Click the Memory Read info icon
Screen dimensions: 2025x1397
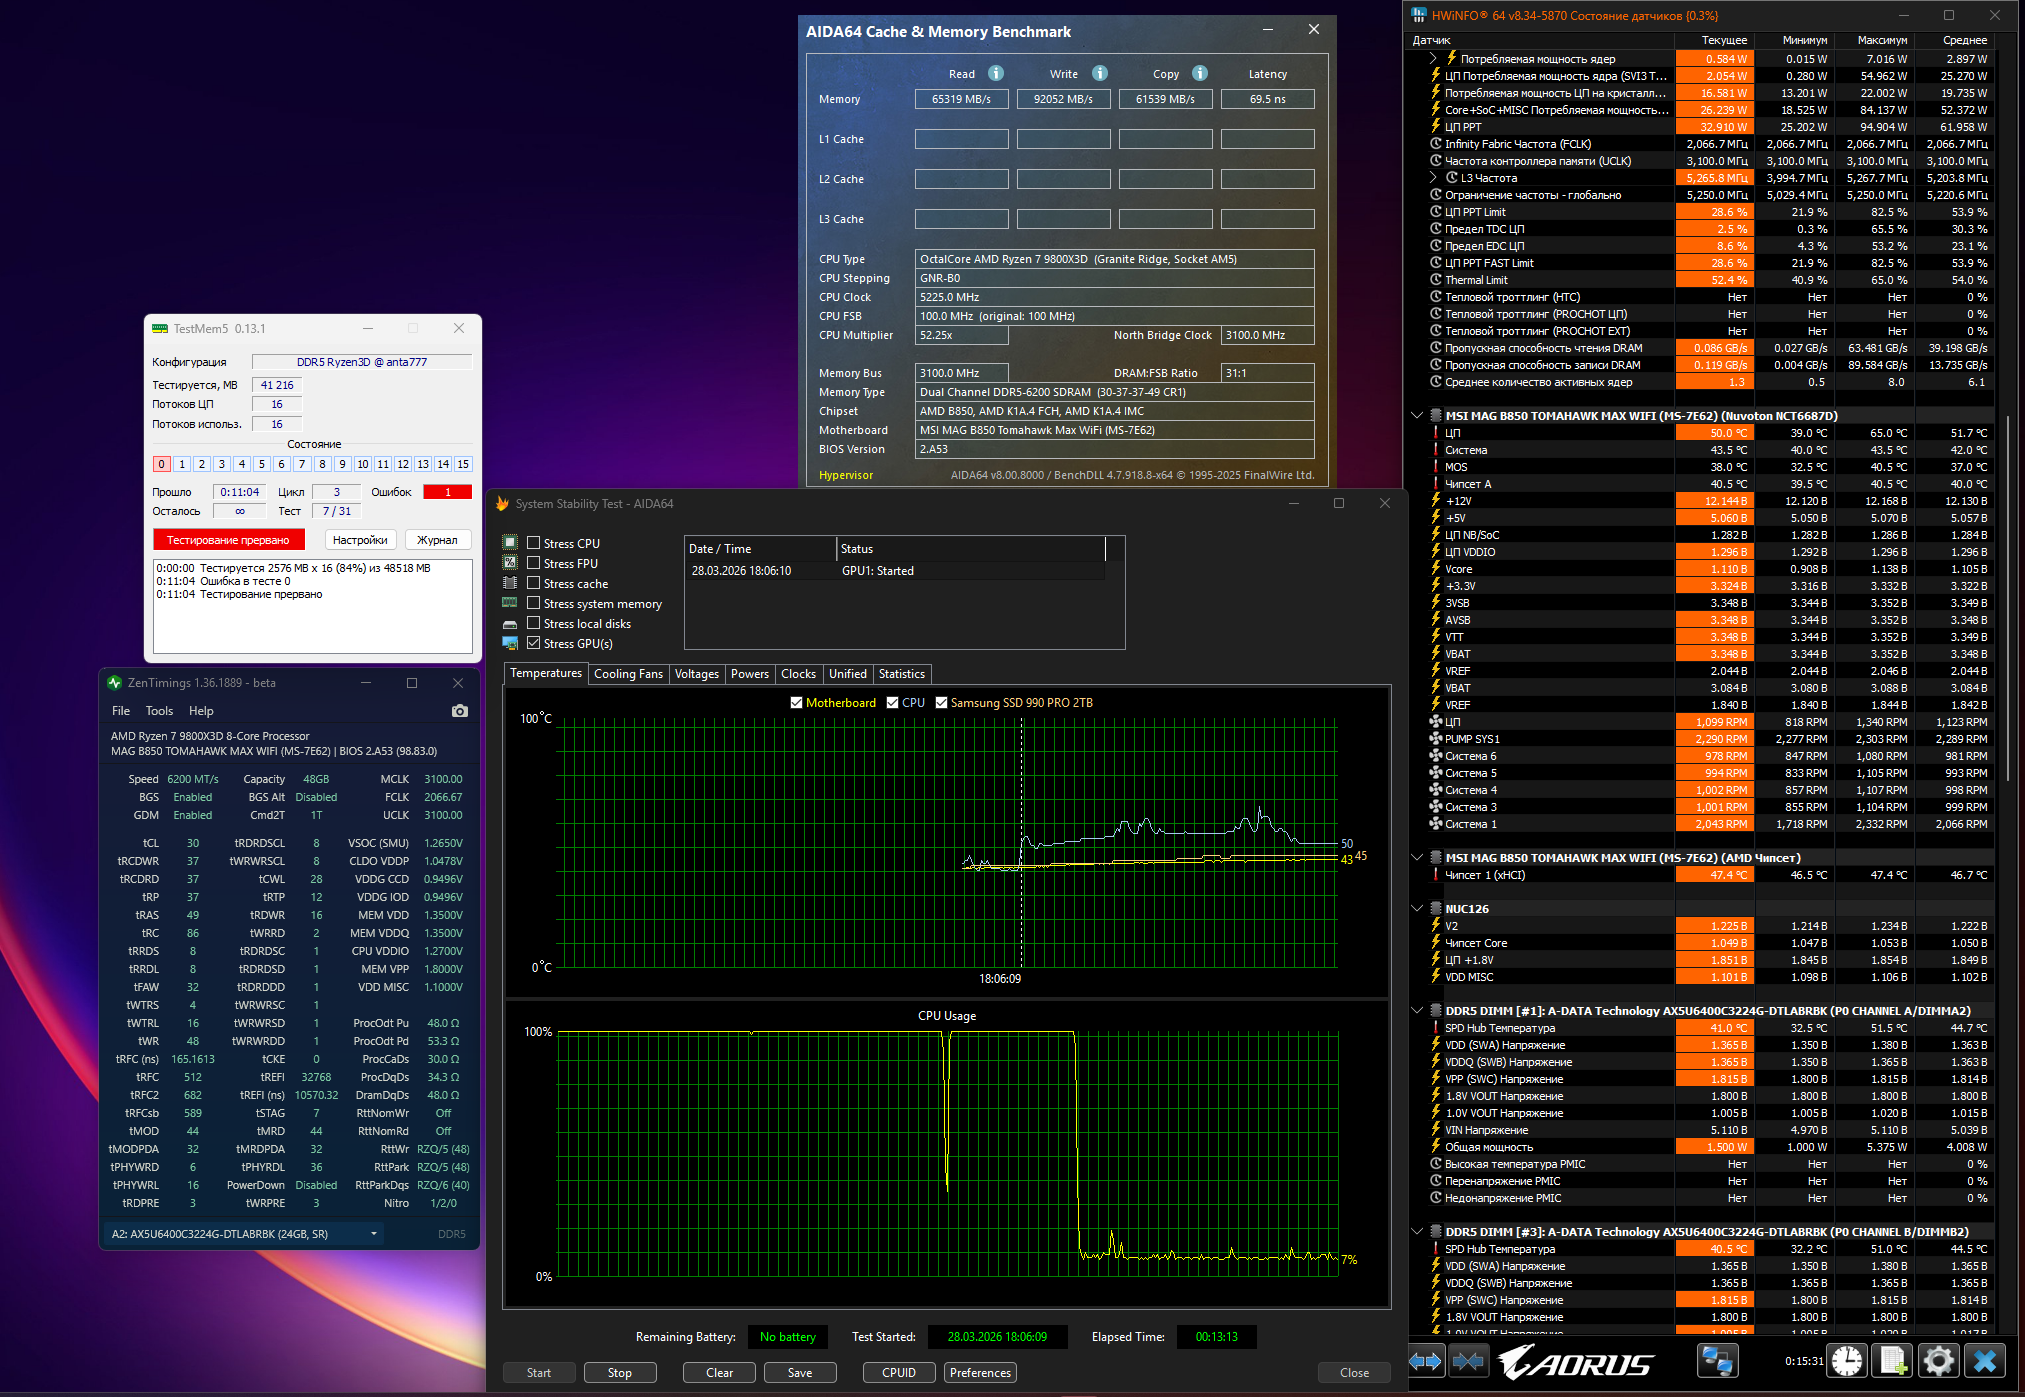point(996,73)
